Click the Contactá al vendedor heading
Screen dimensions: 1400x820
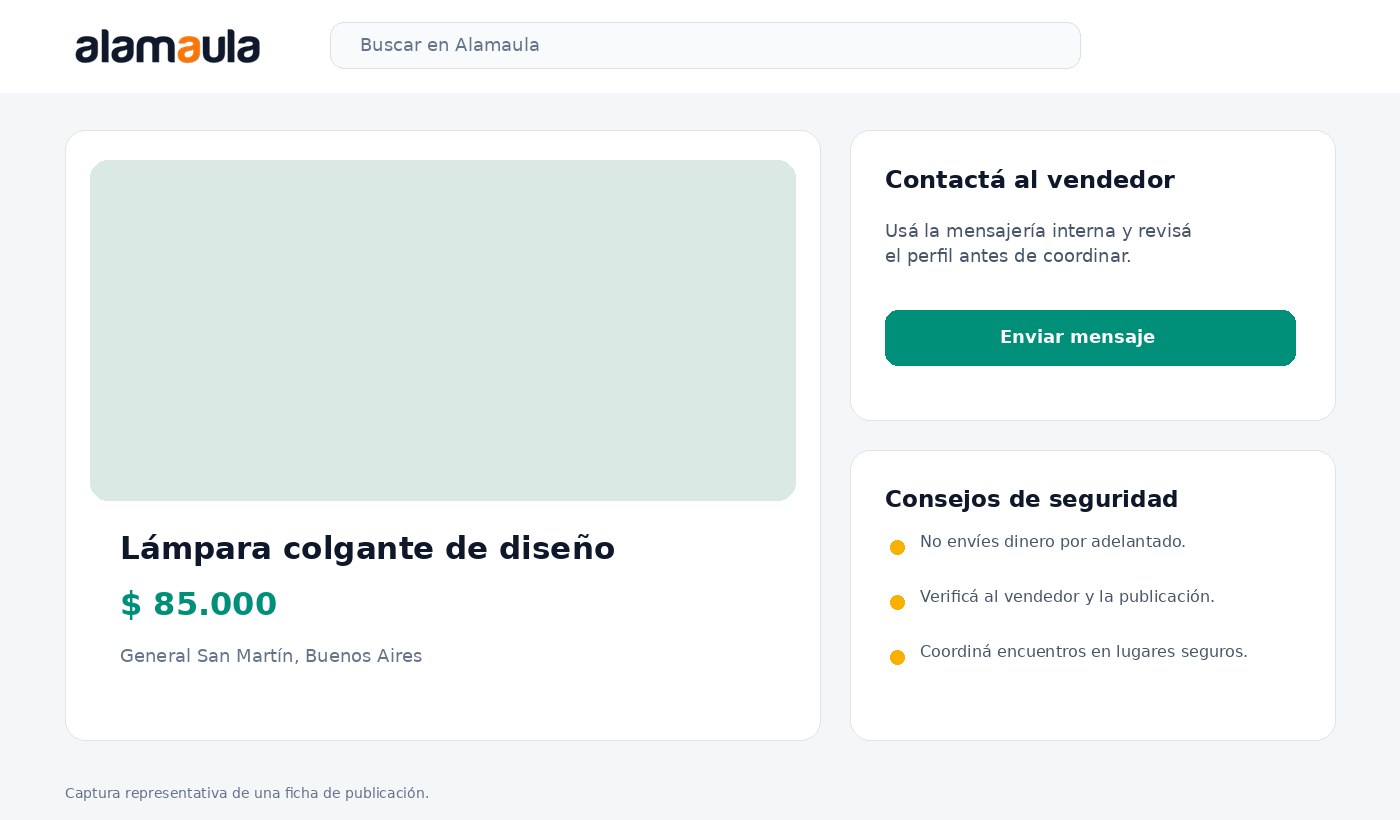1029,180
